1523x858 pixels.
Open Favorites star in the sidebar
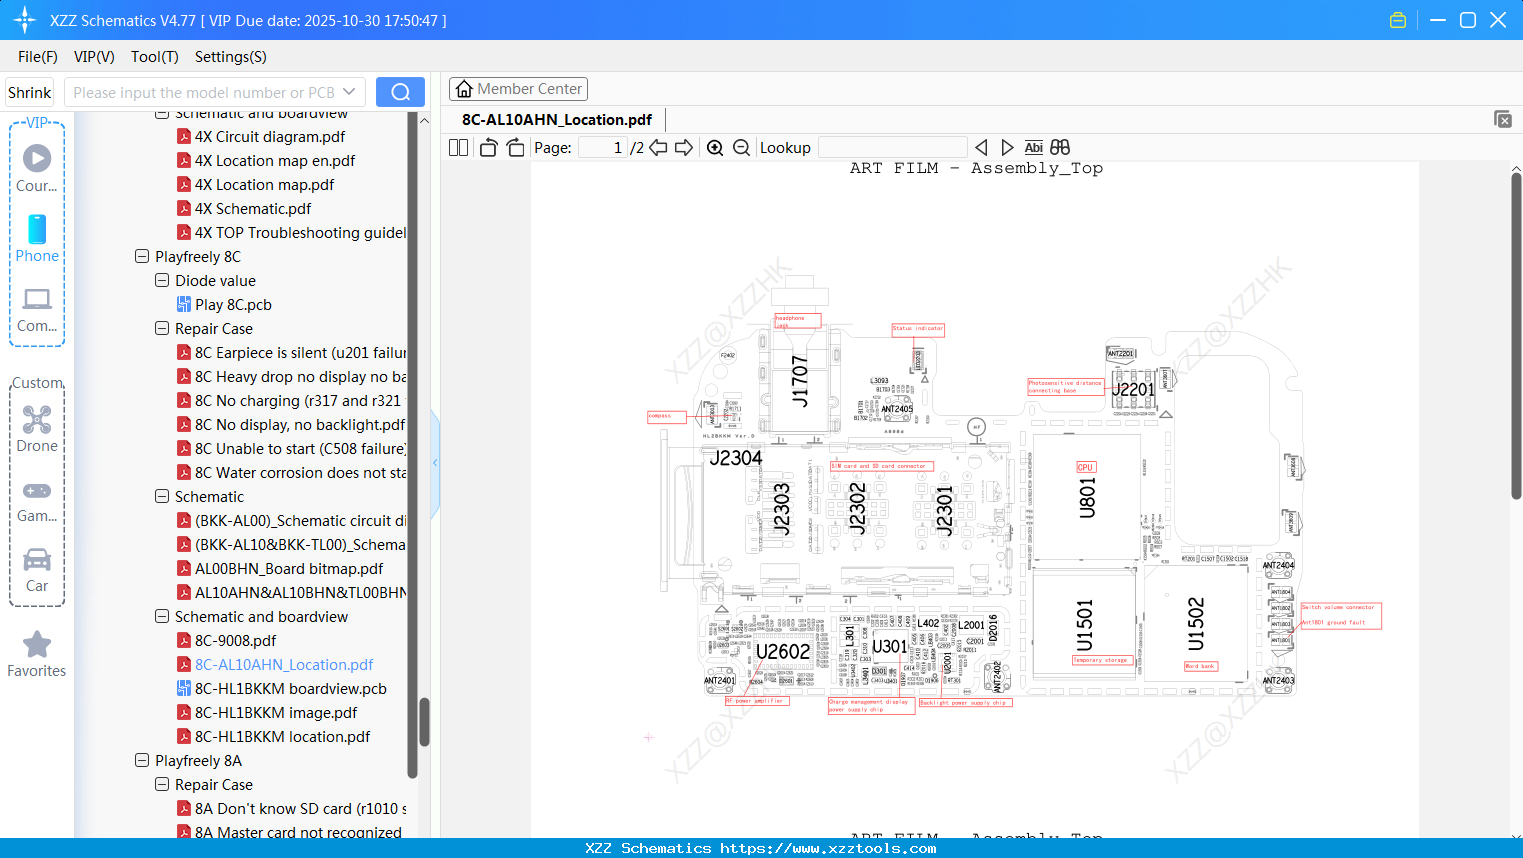(37, 654)
